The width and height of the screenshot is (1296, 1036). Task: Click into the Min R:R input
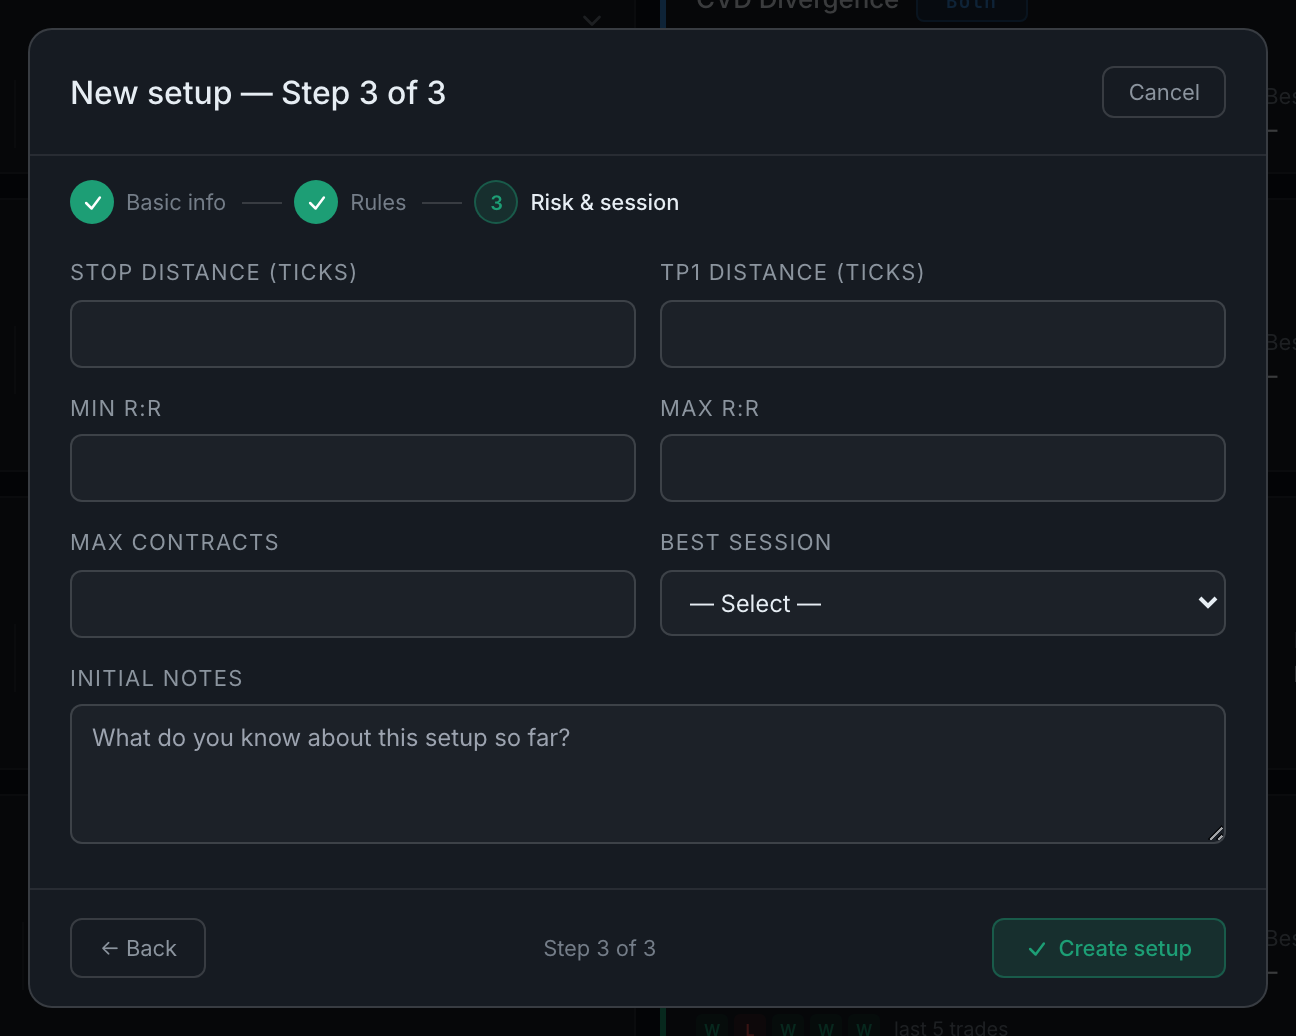(x=353, y=468)
